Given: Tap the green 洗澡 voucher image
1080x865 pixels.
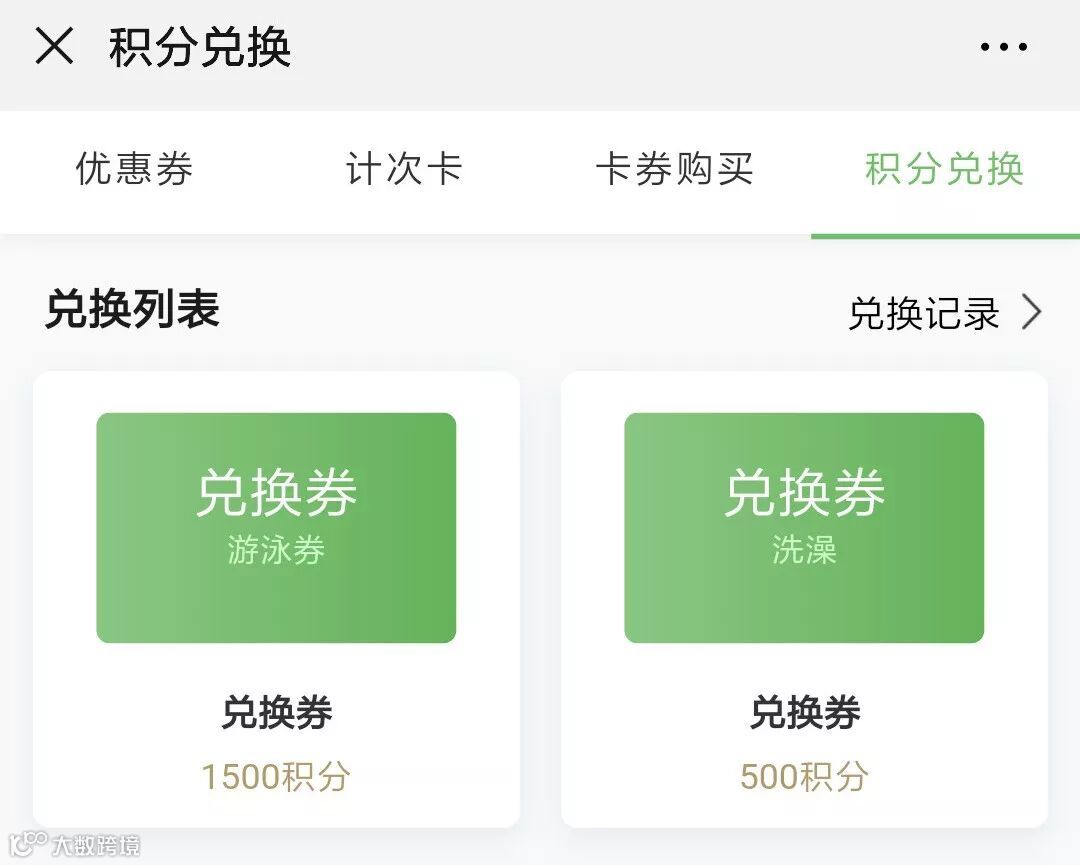Looking at the screenshot, I should point(804,528).
